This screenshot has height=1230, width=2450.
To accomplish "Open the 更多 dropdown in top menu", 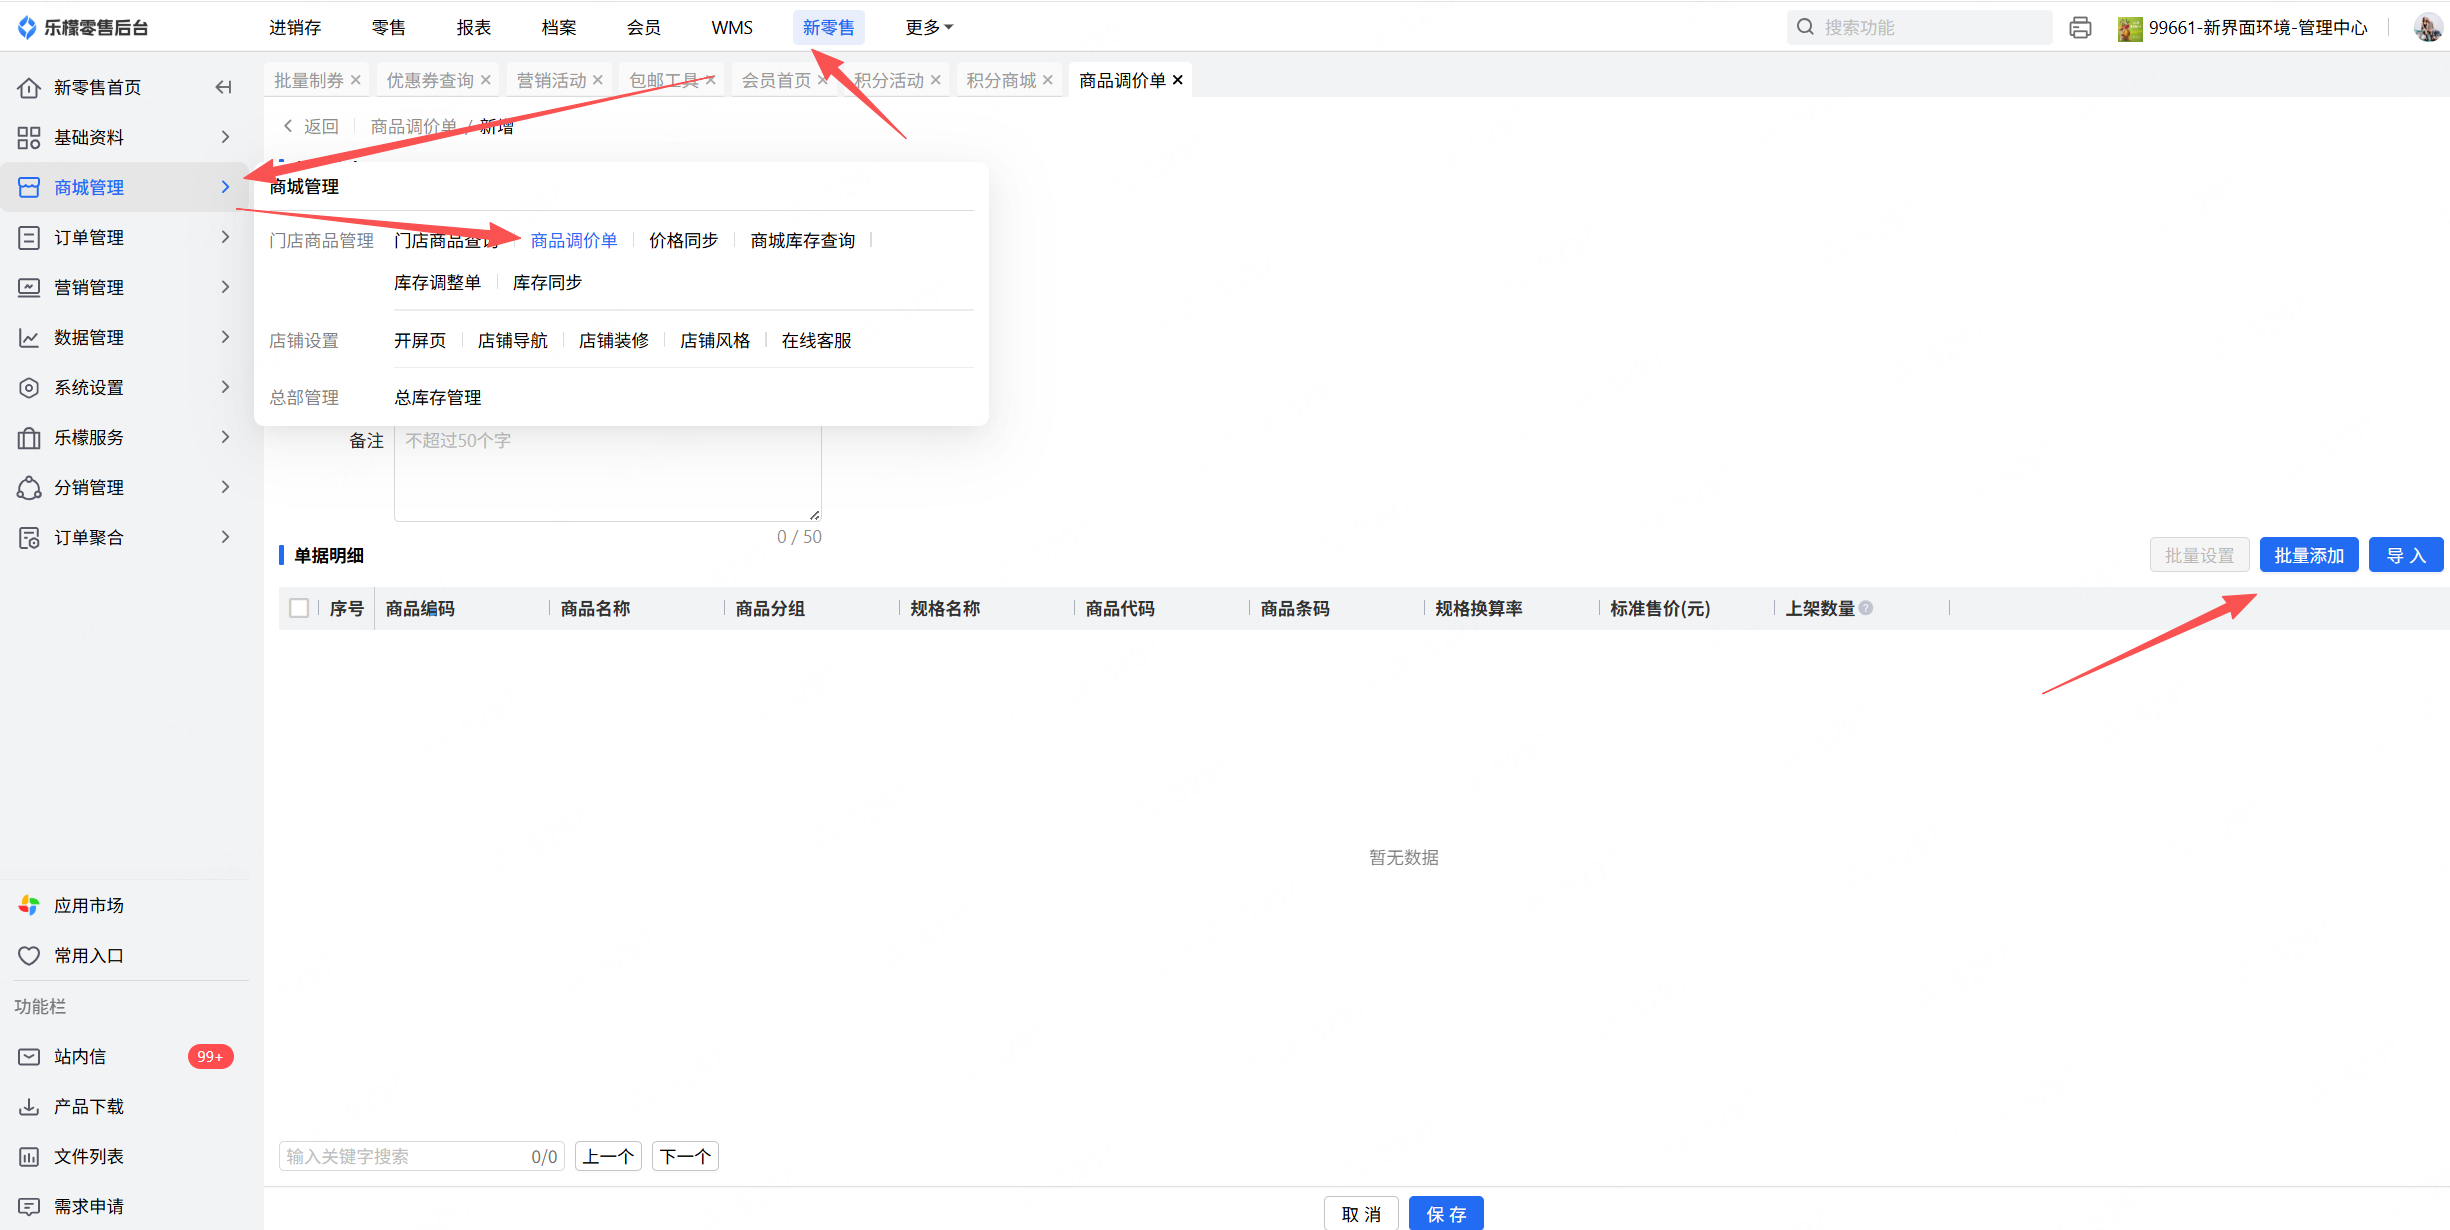I will click(x=928, y=28).
